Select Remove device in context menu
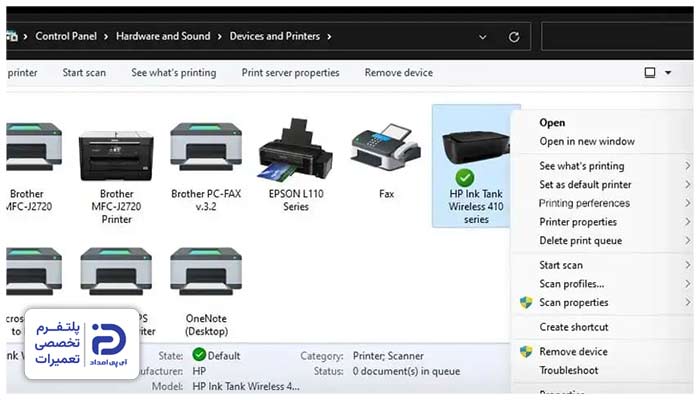 click(x=573, y=352)
